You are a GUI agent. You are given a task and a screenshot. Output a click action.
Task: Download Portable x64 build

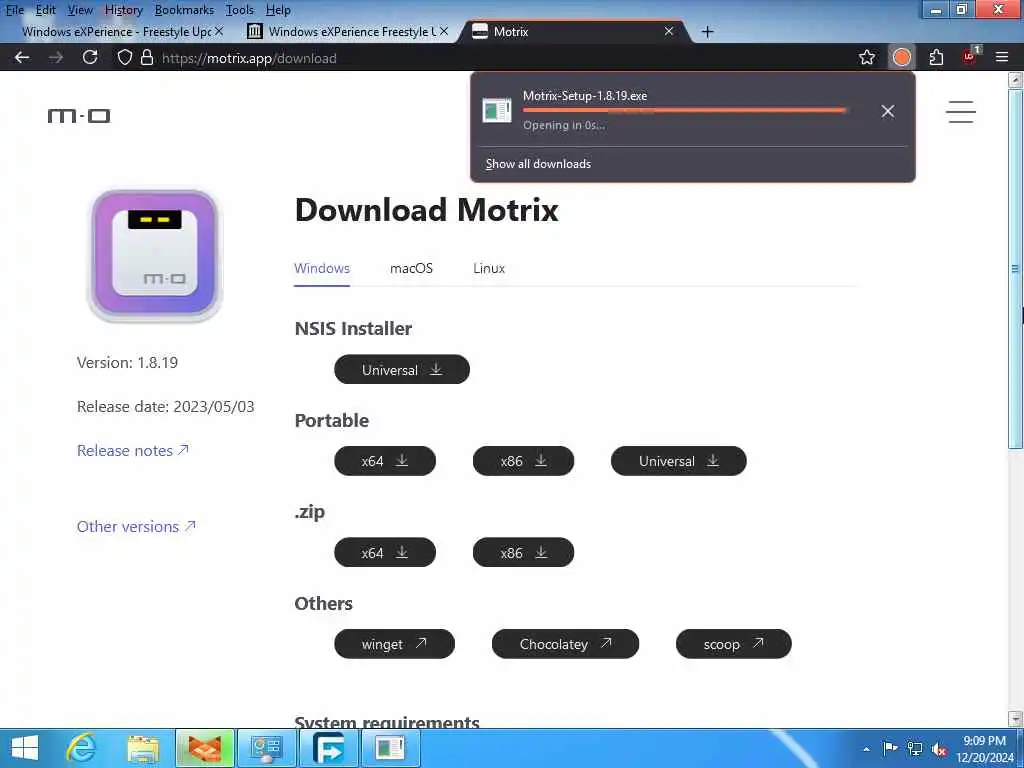(385, 461)
